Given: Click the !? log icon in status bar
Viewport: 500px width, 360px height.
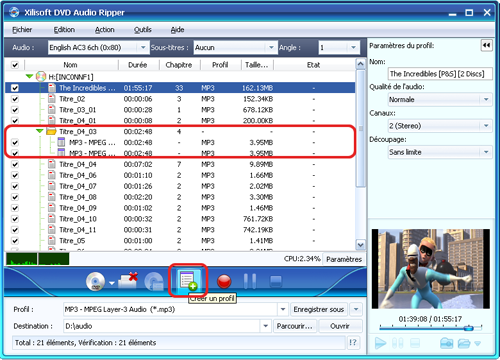Looking at the screenshot, I should 353,342.
